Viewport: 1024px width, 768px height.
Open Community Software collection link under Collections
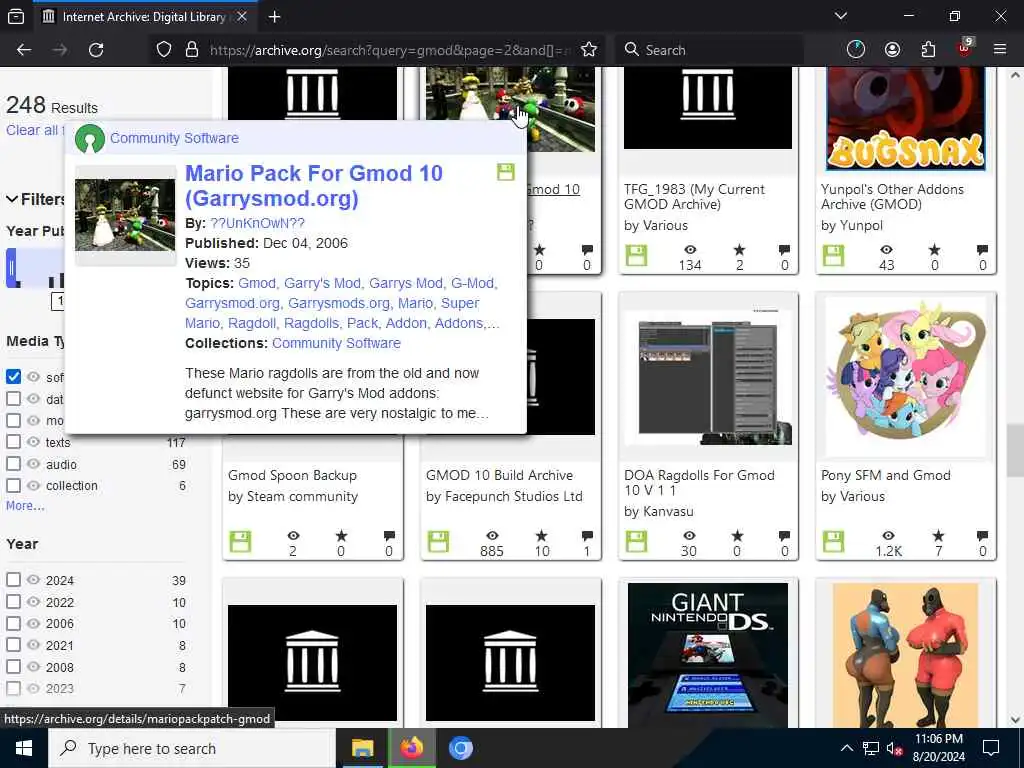(x=336, y=343)
